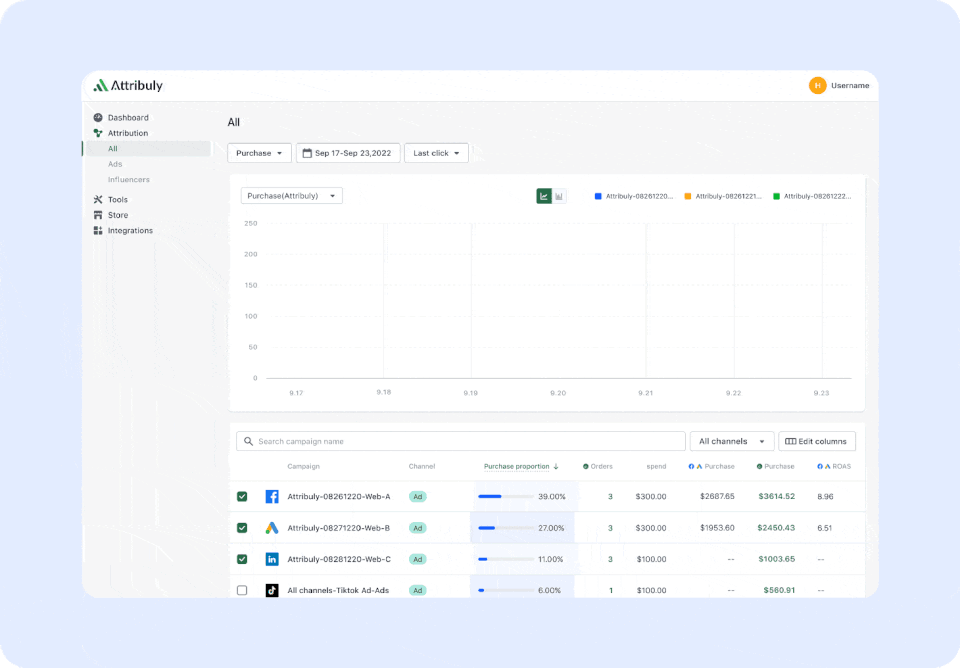
Task: Switch chart to bar view icon
Action: [x=559, y=196]
